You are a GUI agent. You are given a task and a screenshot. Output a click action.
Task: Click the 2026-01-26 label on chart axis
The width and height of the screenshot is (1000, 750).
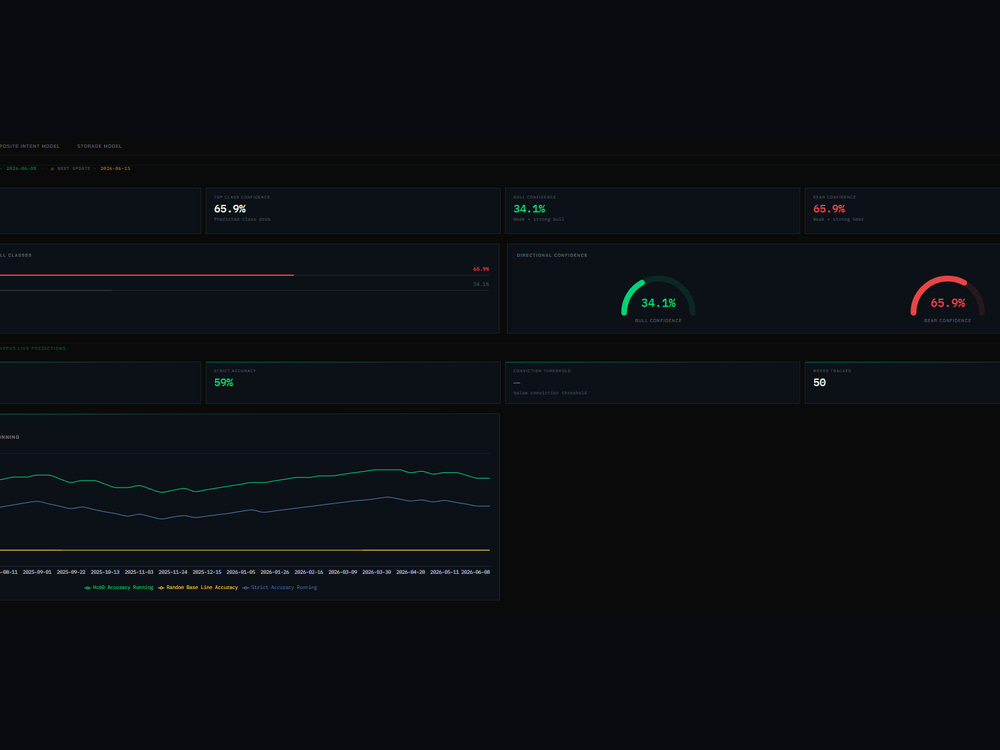tap(275, 572)
